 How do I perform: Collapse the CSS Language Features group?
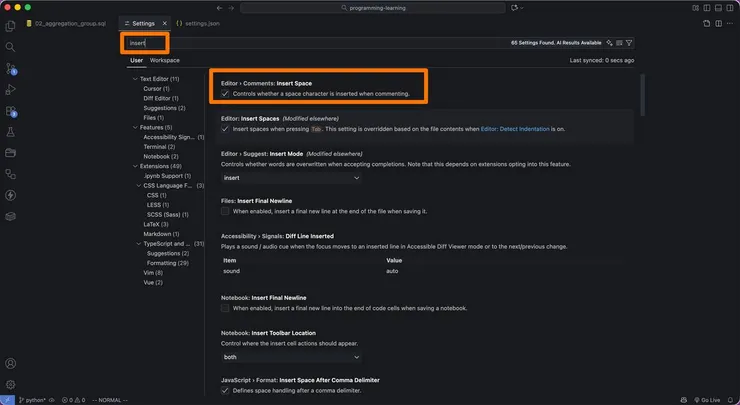tap(138, 186)
